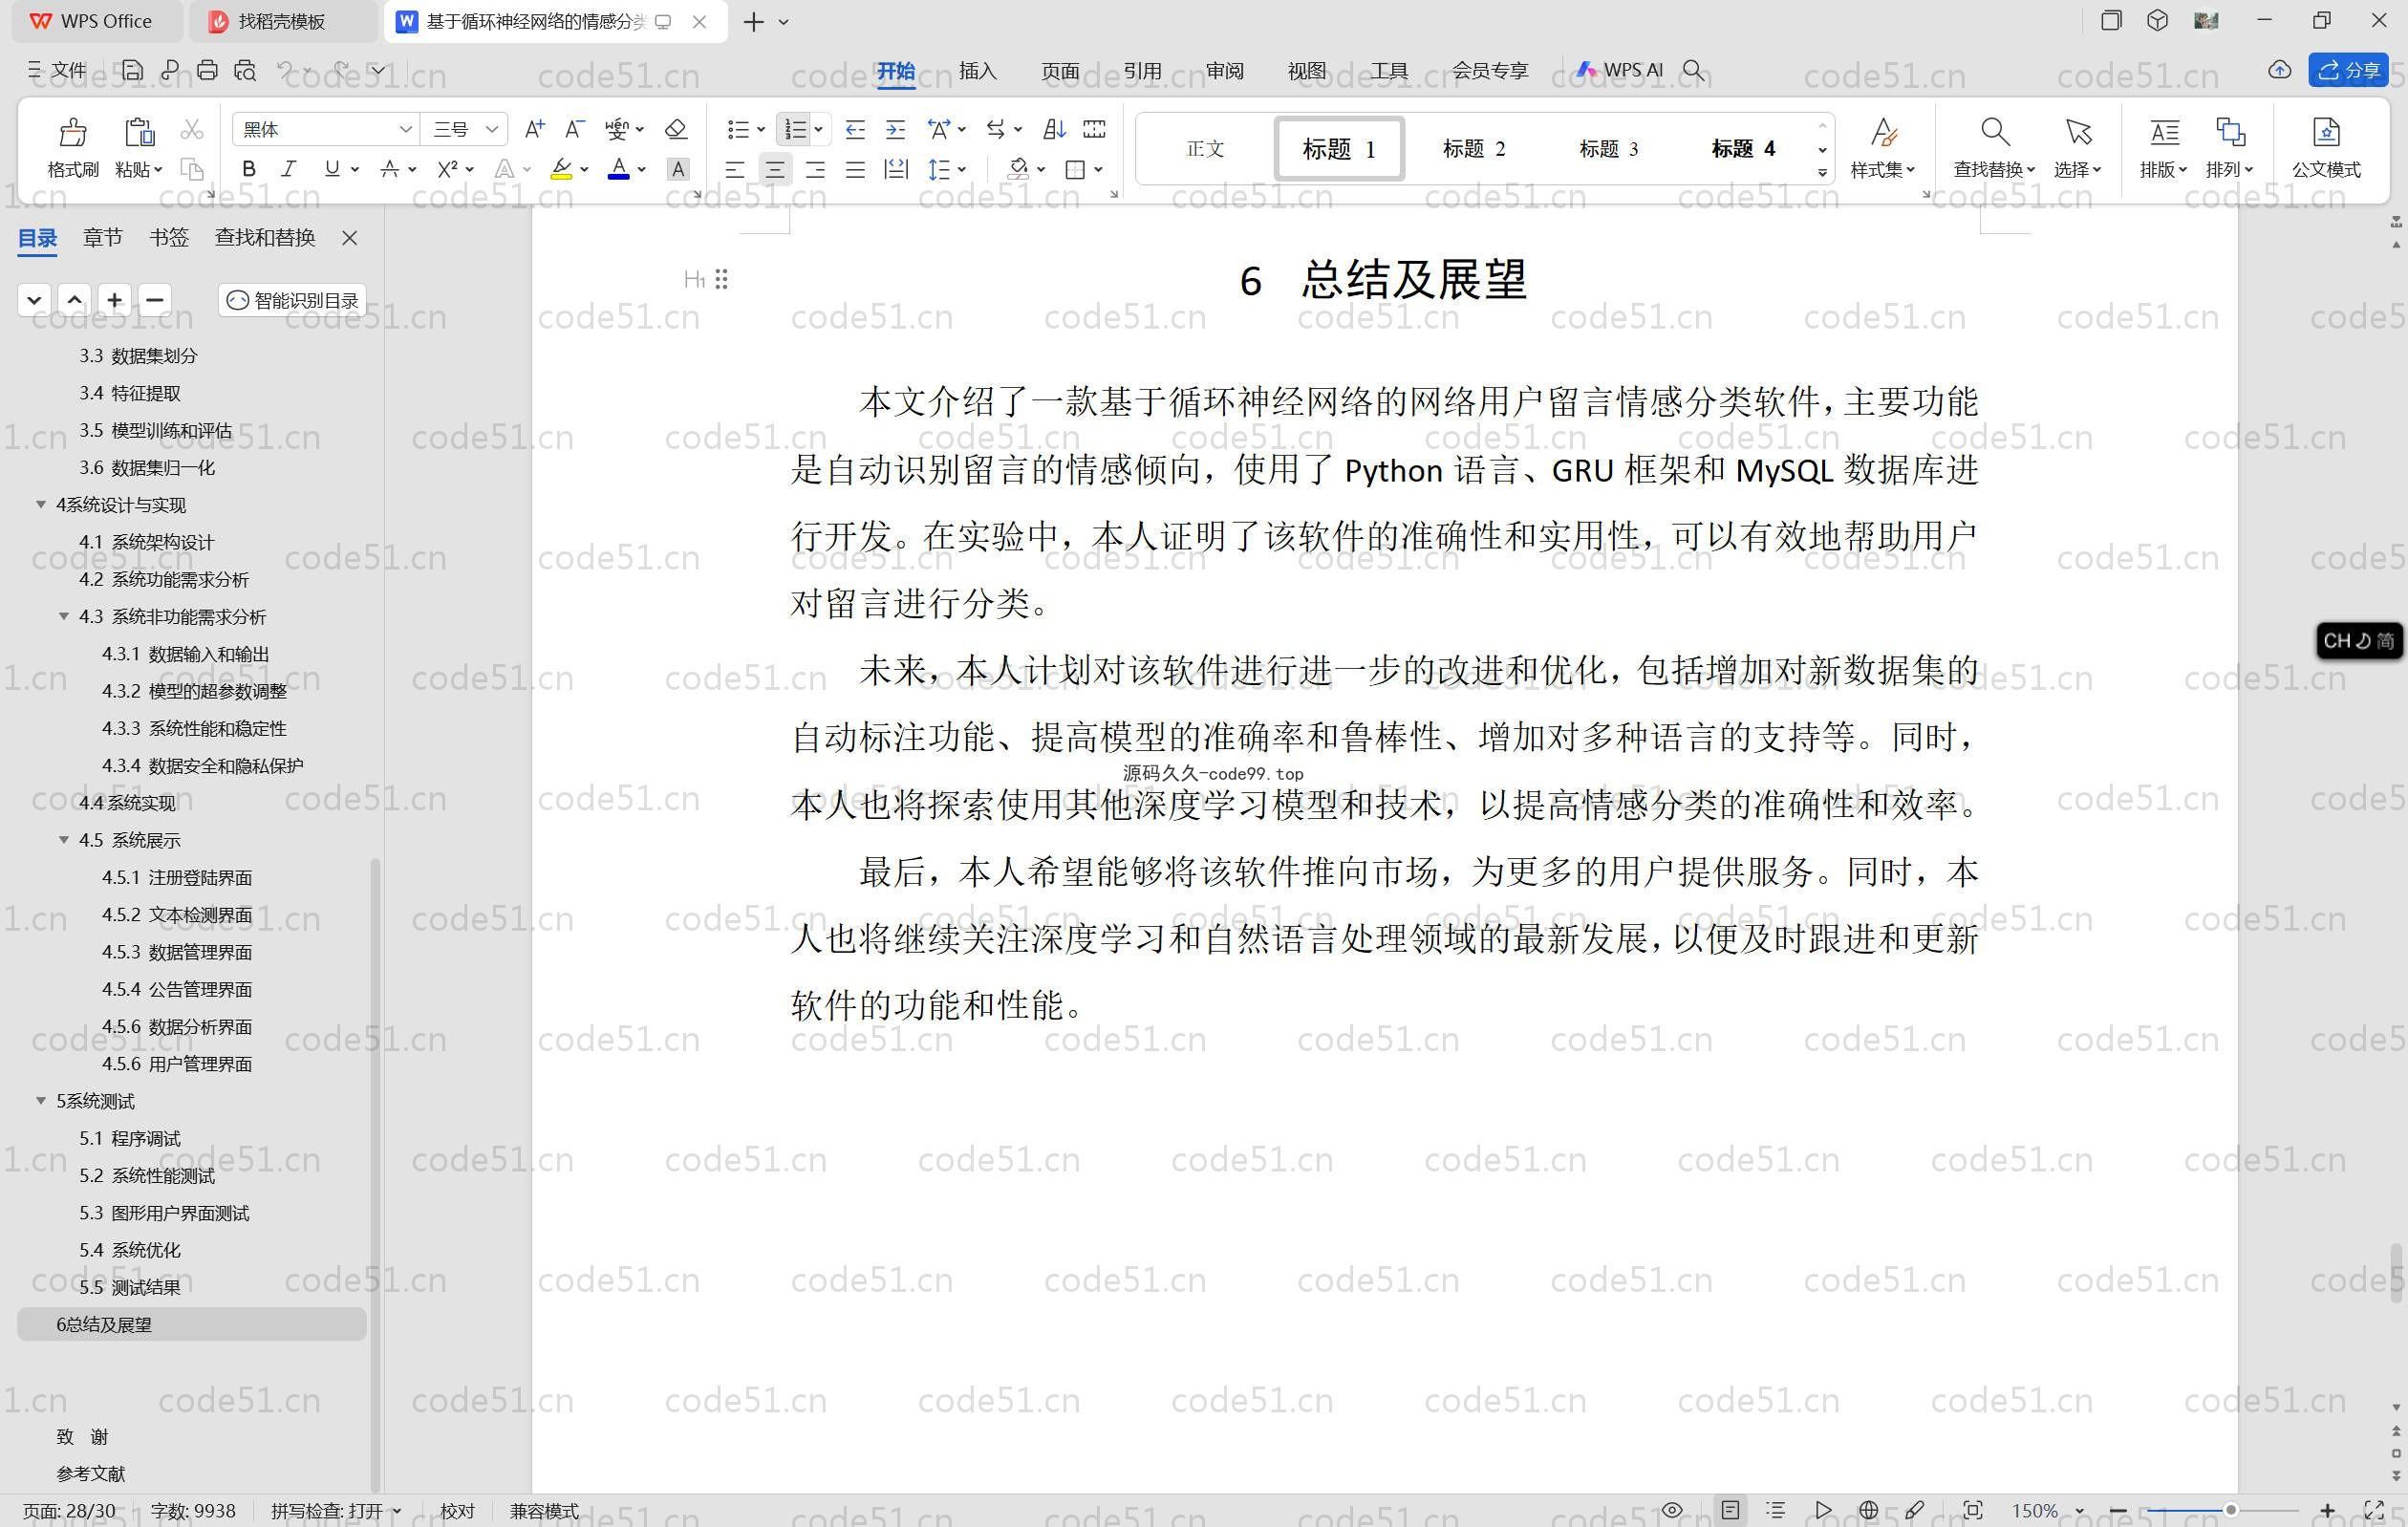This screenshot has height=1527, width=2408.
Task: Click the fullscreen icon in status bar
Action: [x=2374, y=1510]
